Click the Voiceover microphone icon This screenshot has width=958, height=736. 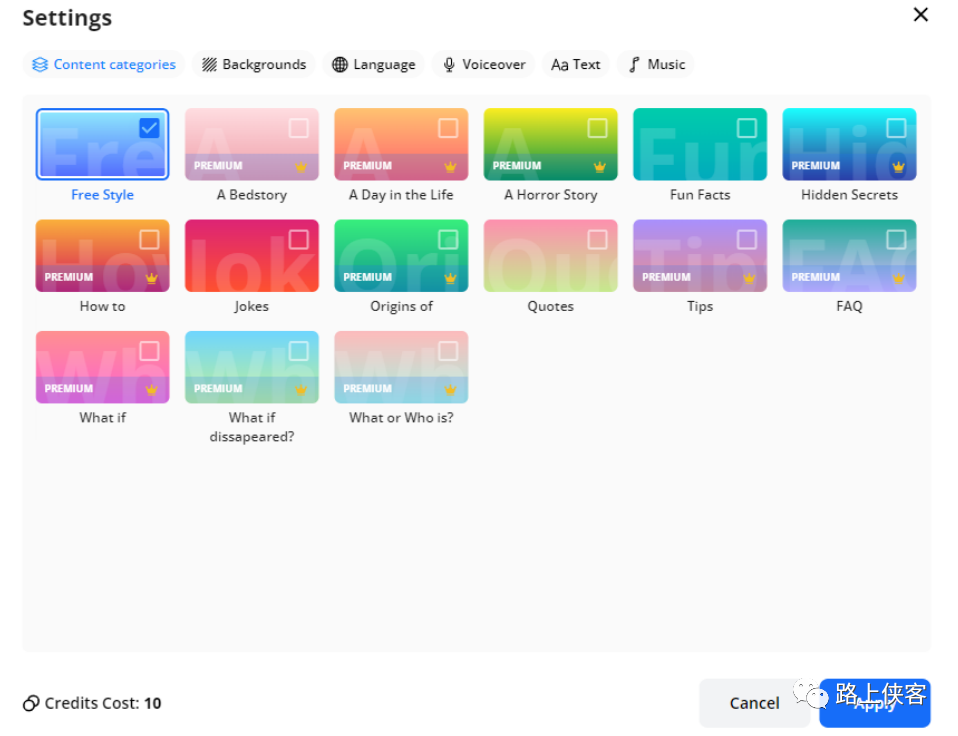click(449, 65)
